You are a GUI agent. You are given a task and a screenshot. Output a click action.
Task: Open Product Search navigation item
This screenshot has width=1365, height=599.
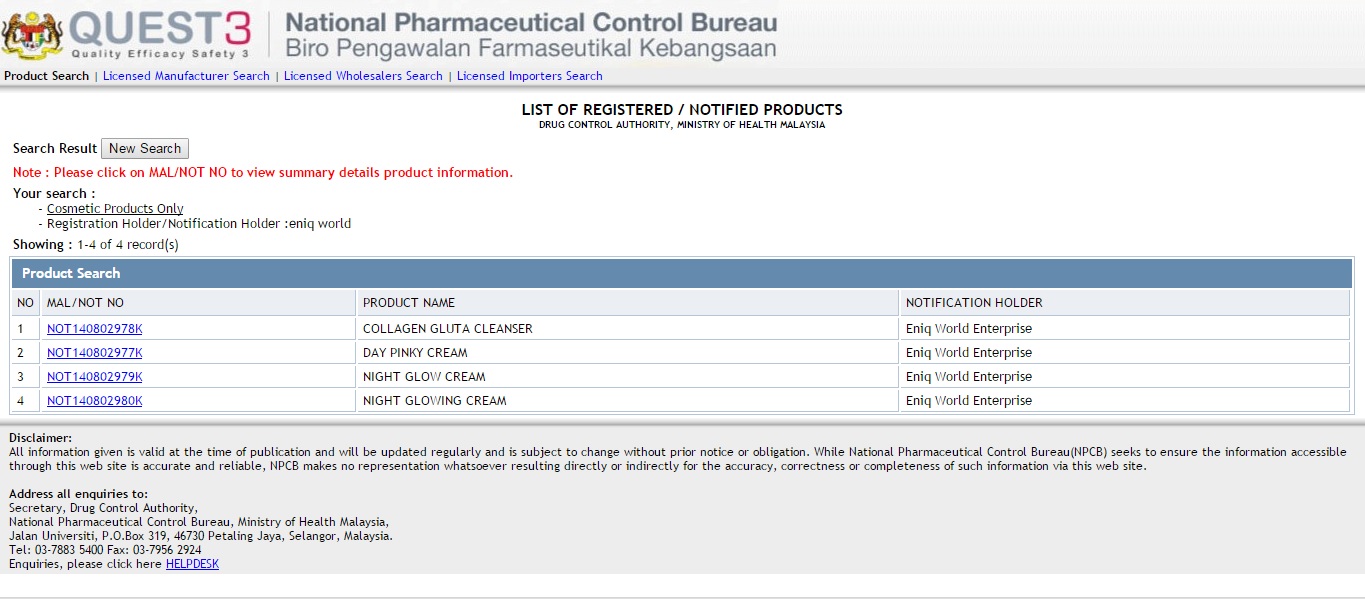[x=46, y=76]
